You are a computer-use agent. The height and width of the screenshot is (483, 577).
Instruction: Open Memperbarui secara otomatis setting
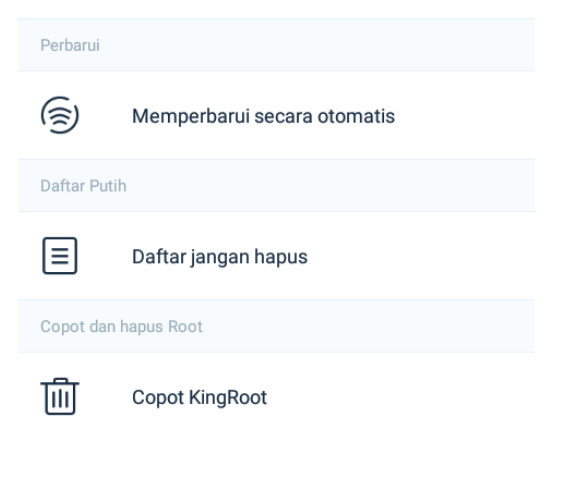[276, 116]
